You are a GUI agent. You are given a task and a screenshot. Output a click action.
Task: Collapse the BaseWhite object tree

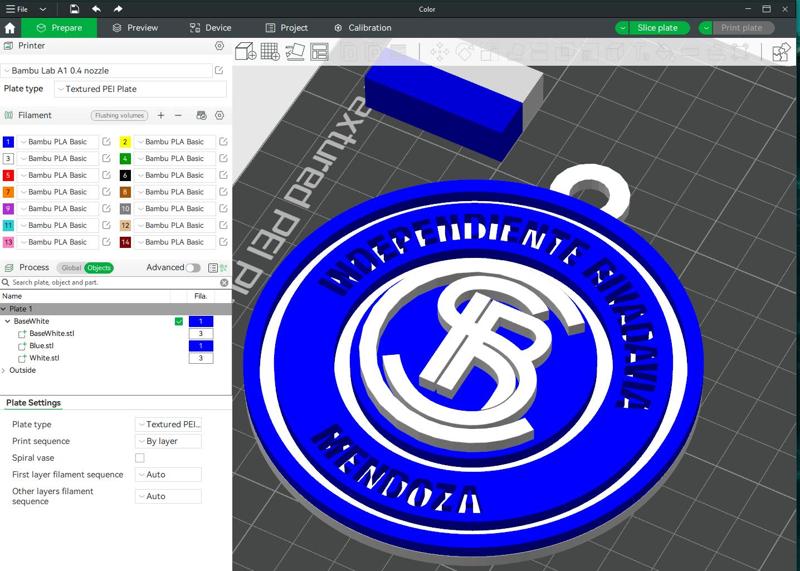click(8, 321)
